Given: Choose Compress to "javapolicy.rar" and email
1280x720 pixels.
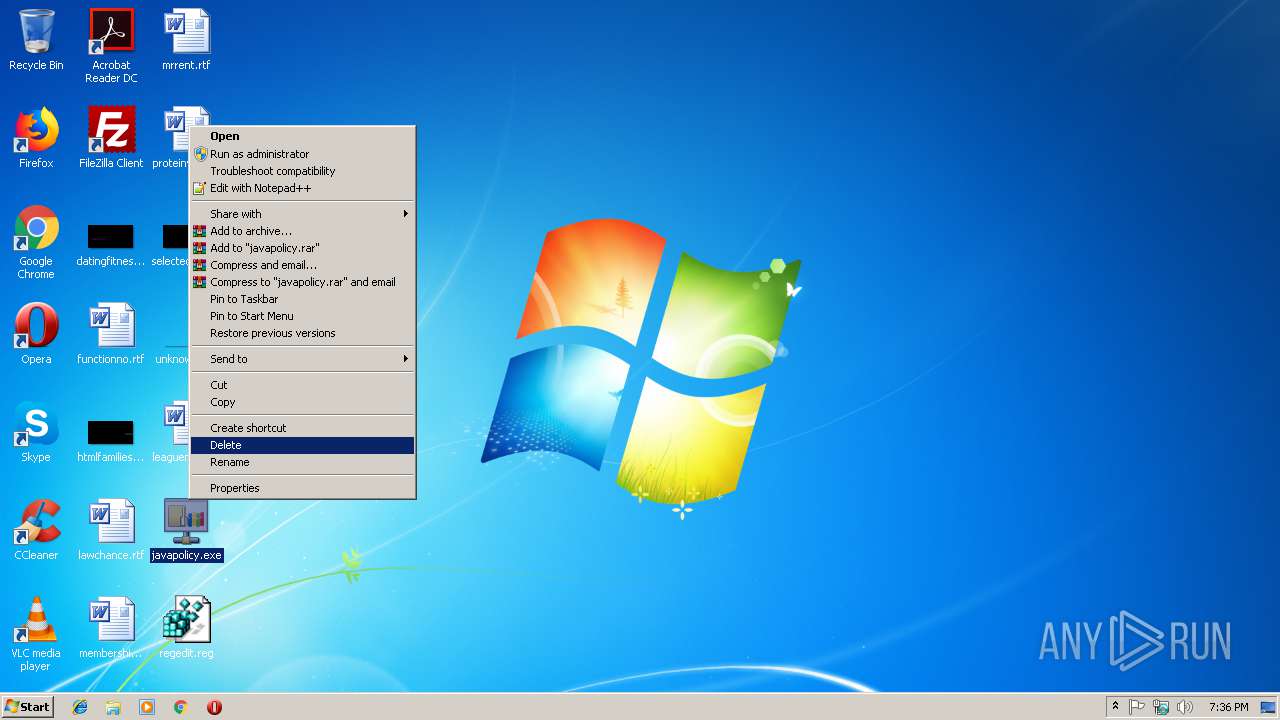Looking at the screenshot, I should [x=302, y=282].
